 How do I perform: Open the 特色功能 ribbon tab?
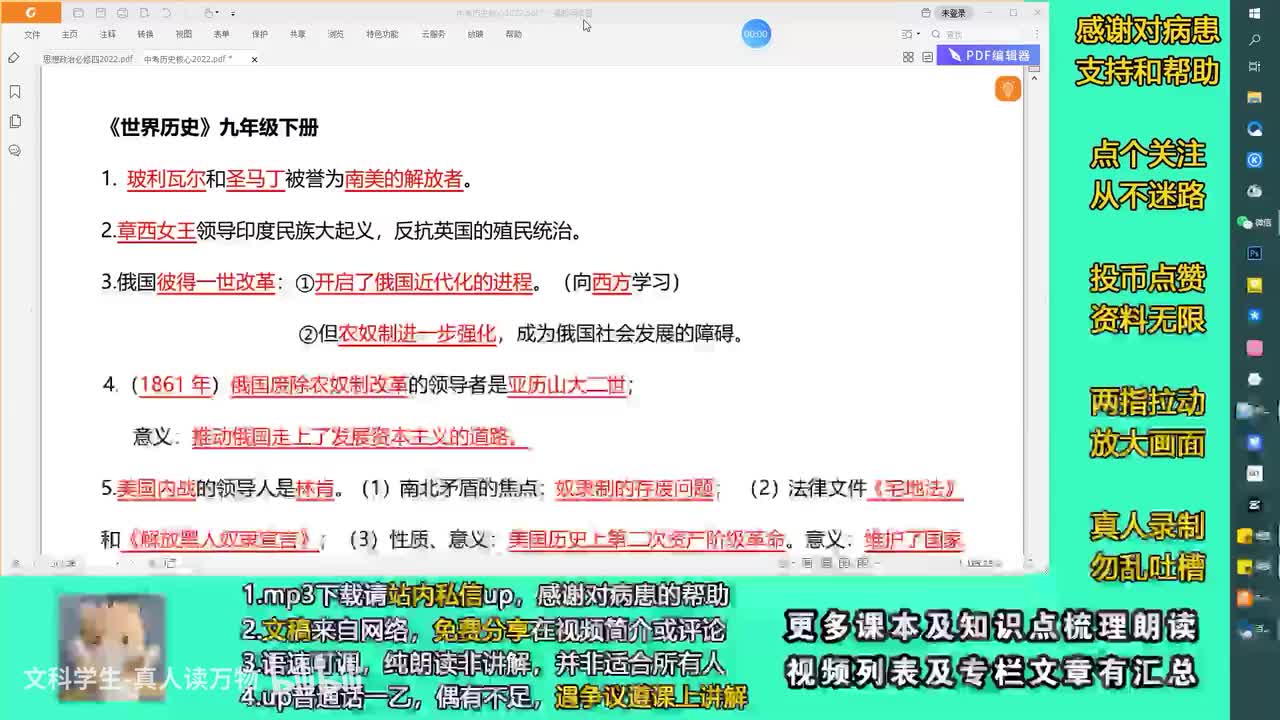click(382, 34)
